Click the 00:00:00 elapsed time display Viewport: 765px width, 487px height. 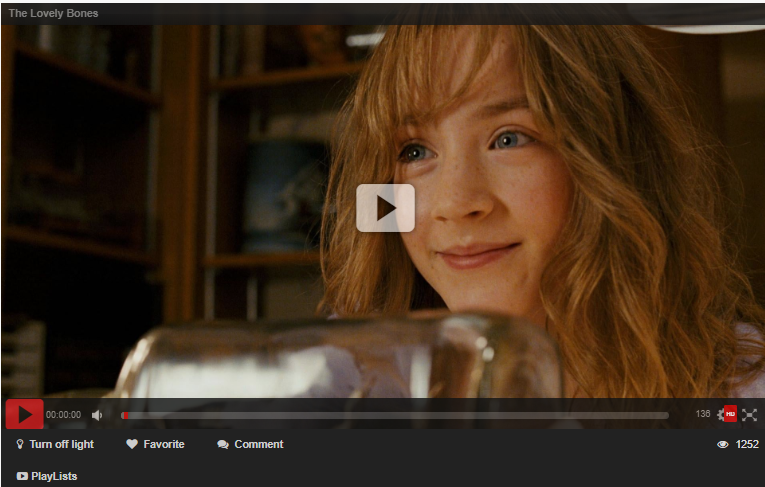63,415
